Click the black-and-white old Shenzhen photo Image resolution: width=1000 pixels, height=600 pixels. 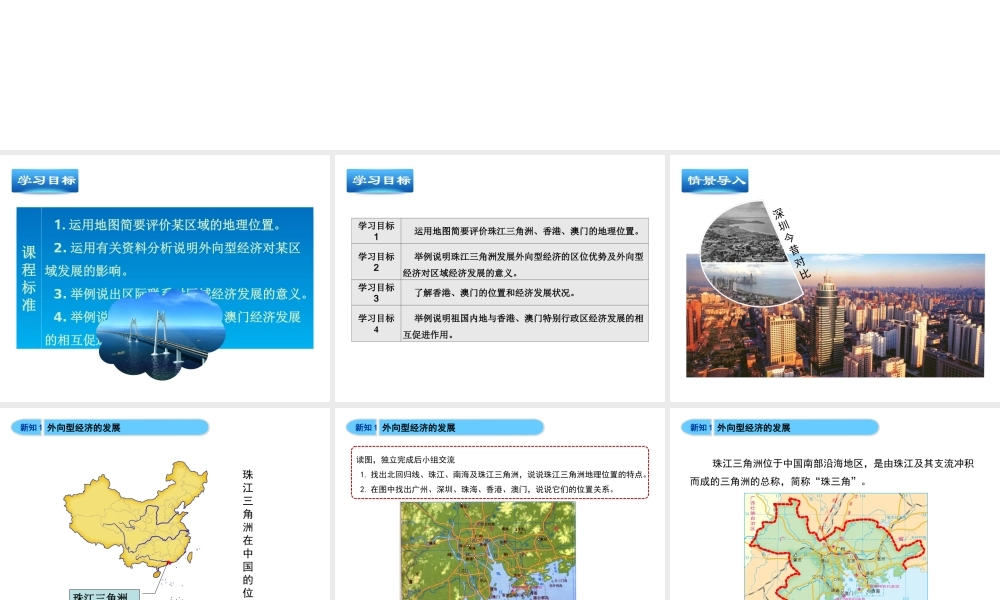(x=742, y=233)
